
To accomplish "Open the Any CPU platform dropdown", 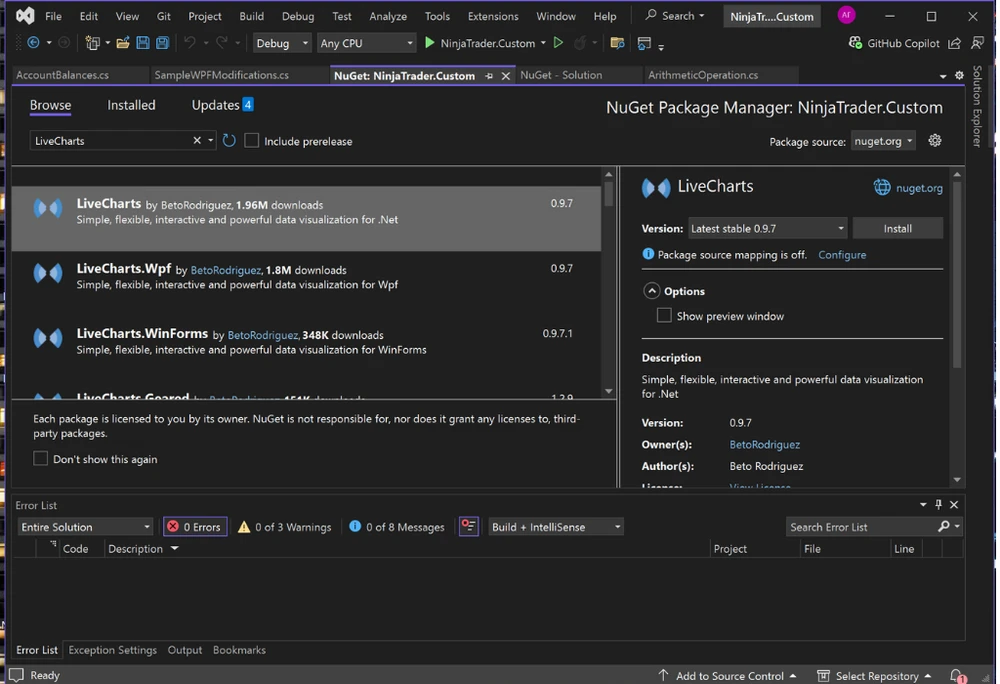I will coord(366,43).
